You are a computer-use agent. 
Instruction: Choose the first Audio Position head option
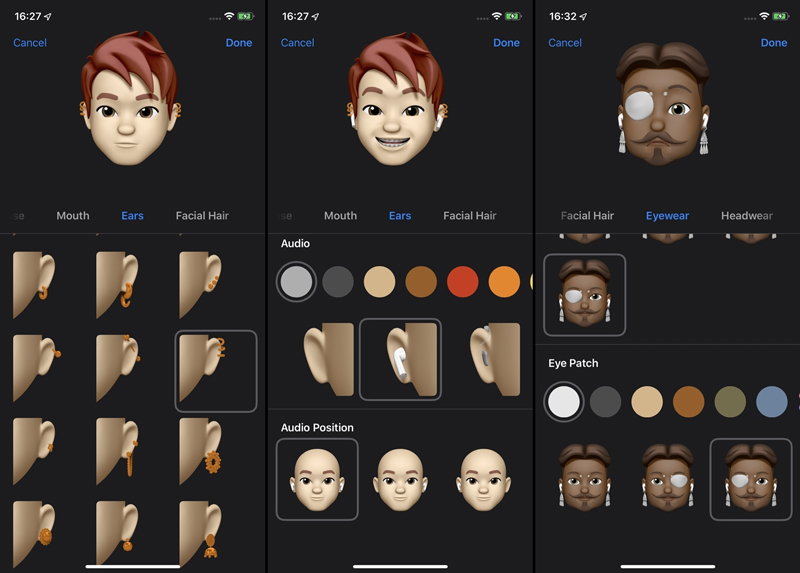click(316, 479)
